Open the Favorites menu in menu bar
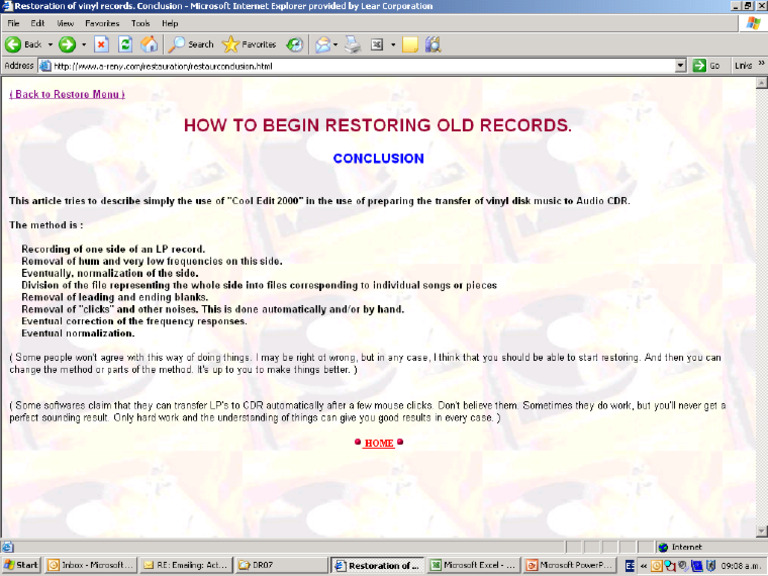768x576 pixels. [x=101, y=22]
